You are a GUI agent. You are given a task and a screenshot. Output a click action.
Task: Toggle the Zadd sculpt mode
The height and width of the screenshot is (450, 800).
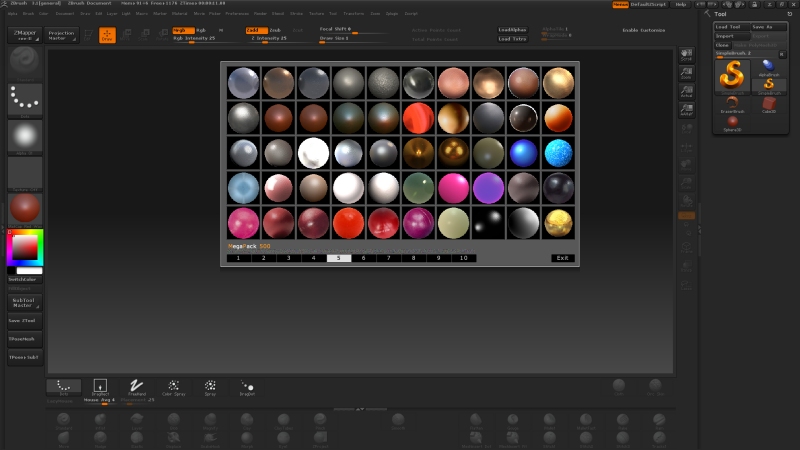[256, 30]
